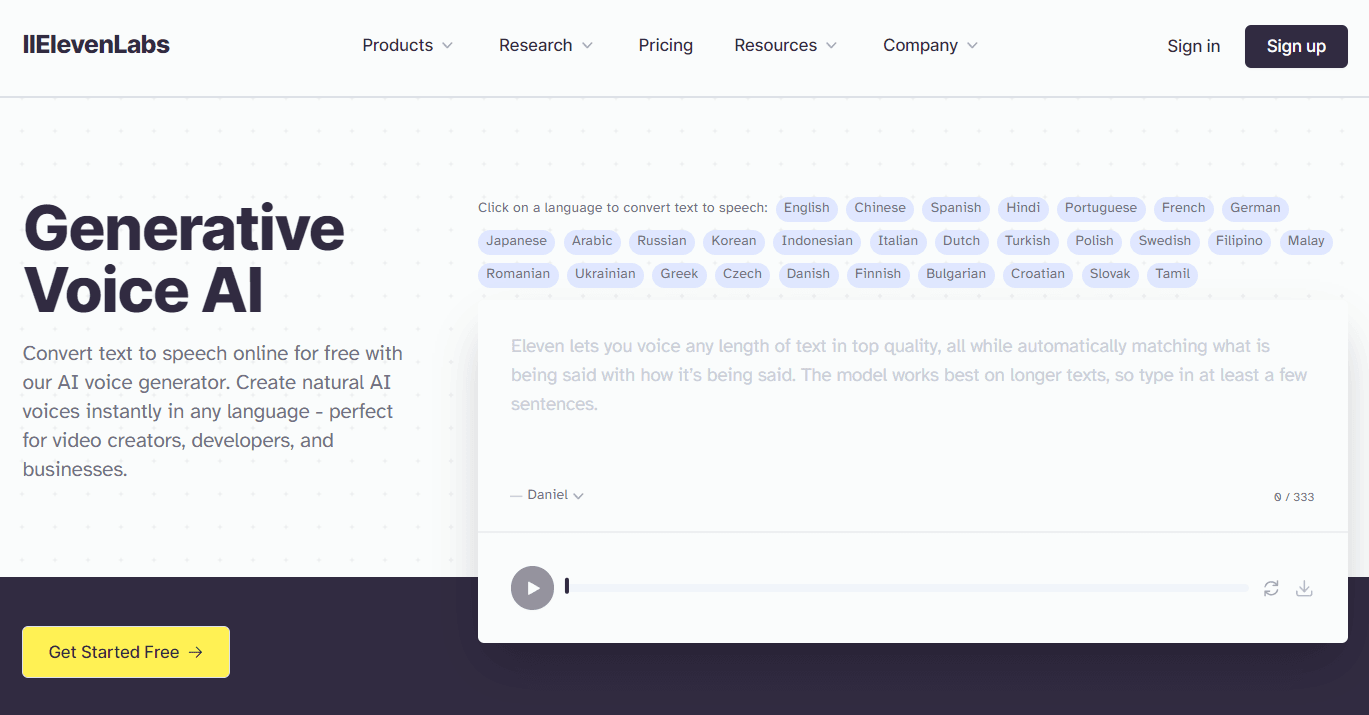Click into the text-to-speech input area
This screenshot has width=1369, height=715.
tap(910, 400)
